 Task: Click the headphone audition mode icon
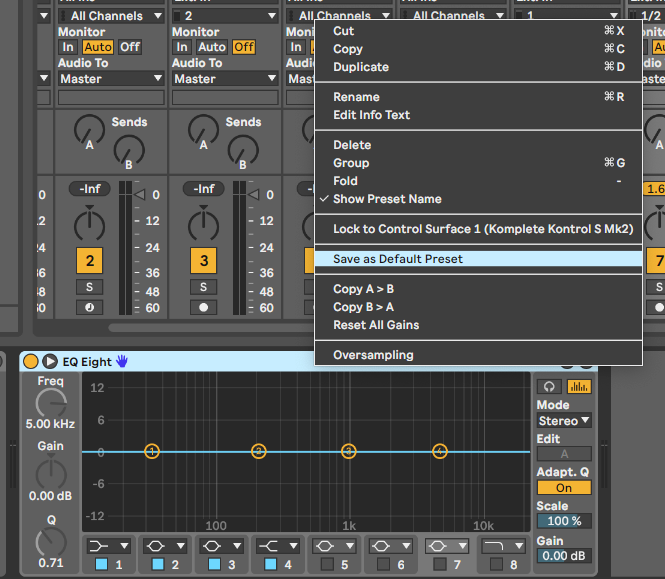(x=549, y=386)
